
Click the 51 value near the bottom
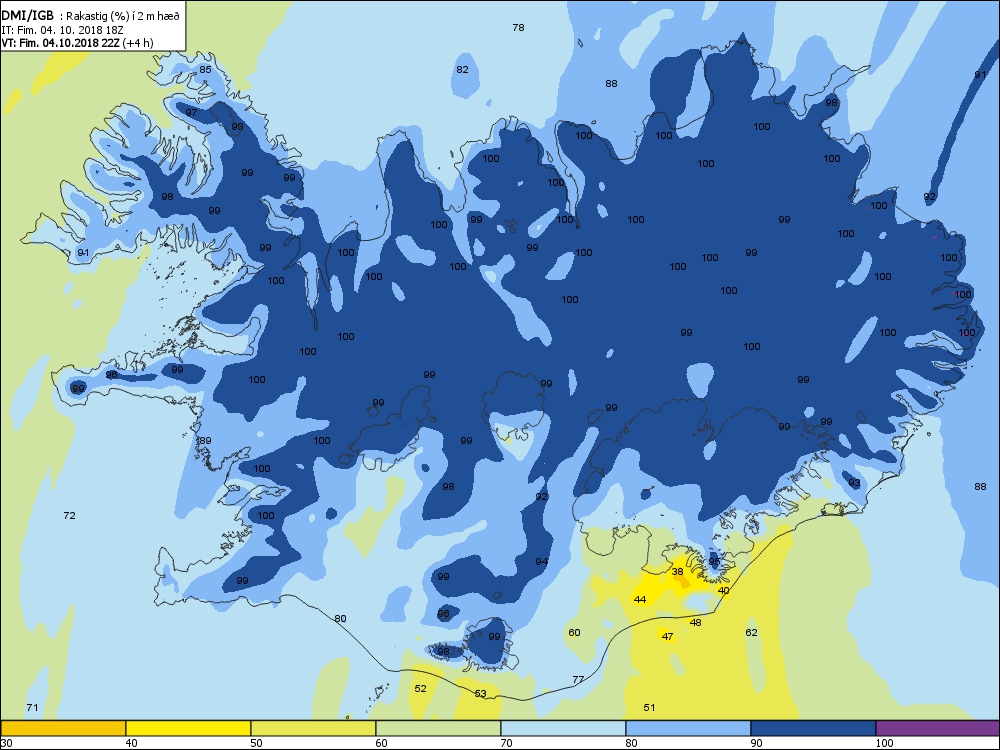click(649, 707)
